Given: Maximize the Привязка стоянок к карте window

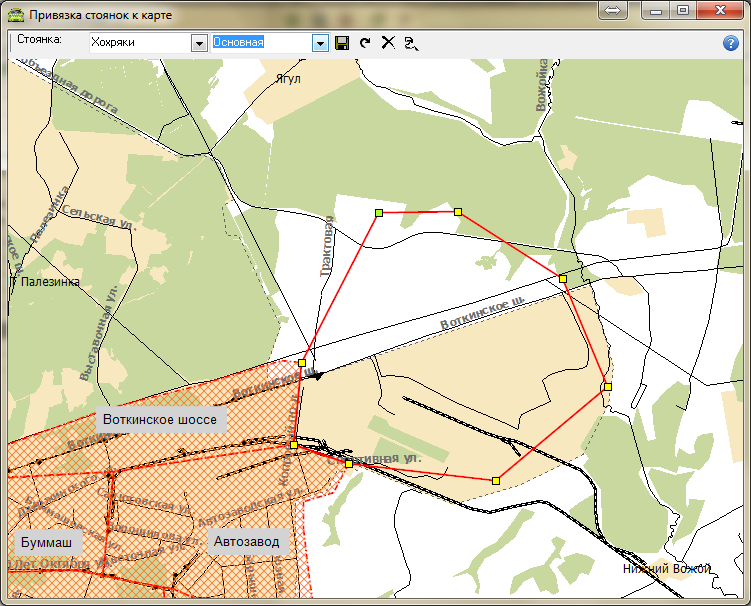Looking at the screenshot, I should click(x=684, y=10).
